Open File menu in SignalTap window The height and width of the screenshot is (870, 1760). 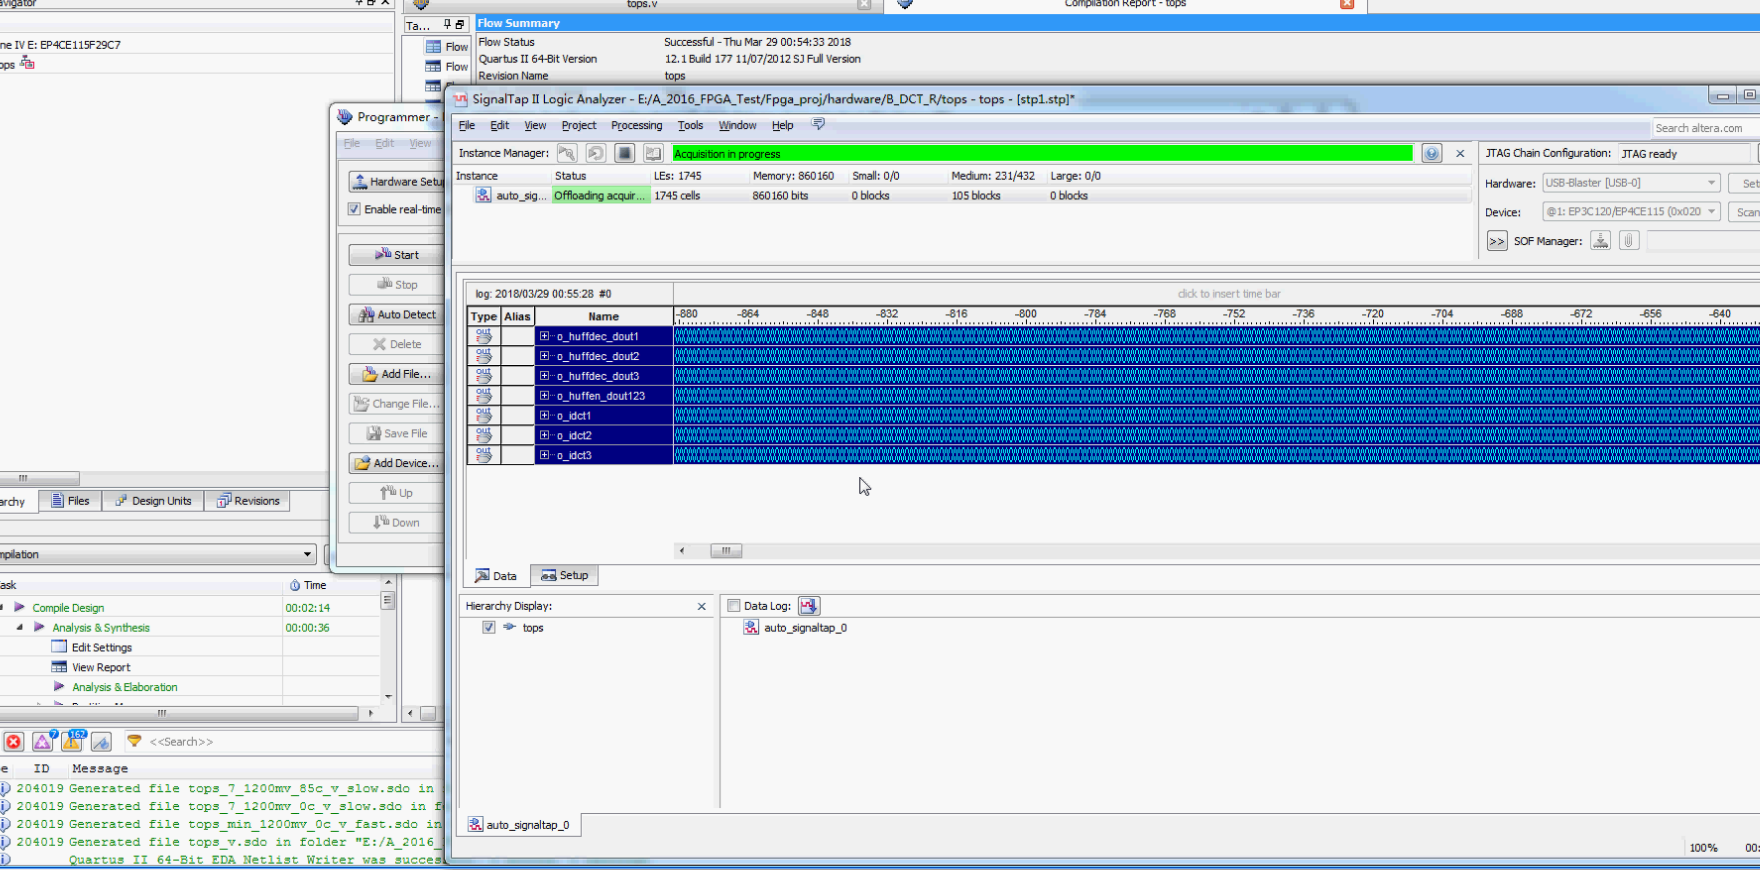pyautogui.click(x=467, y=125)
